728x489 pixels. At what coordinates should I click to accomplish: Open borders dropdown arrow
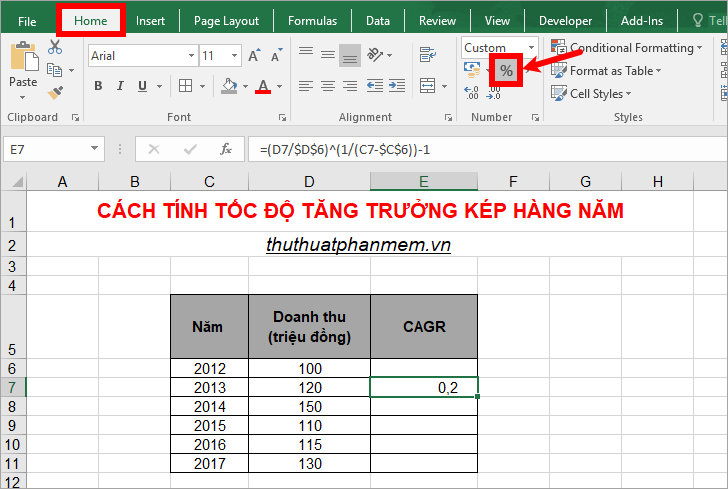click(x=202, y=86)
